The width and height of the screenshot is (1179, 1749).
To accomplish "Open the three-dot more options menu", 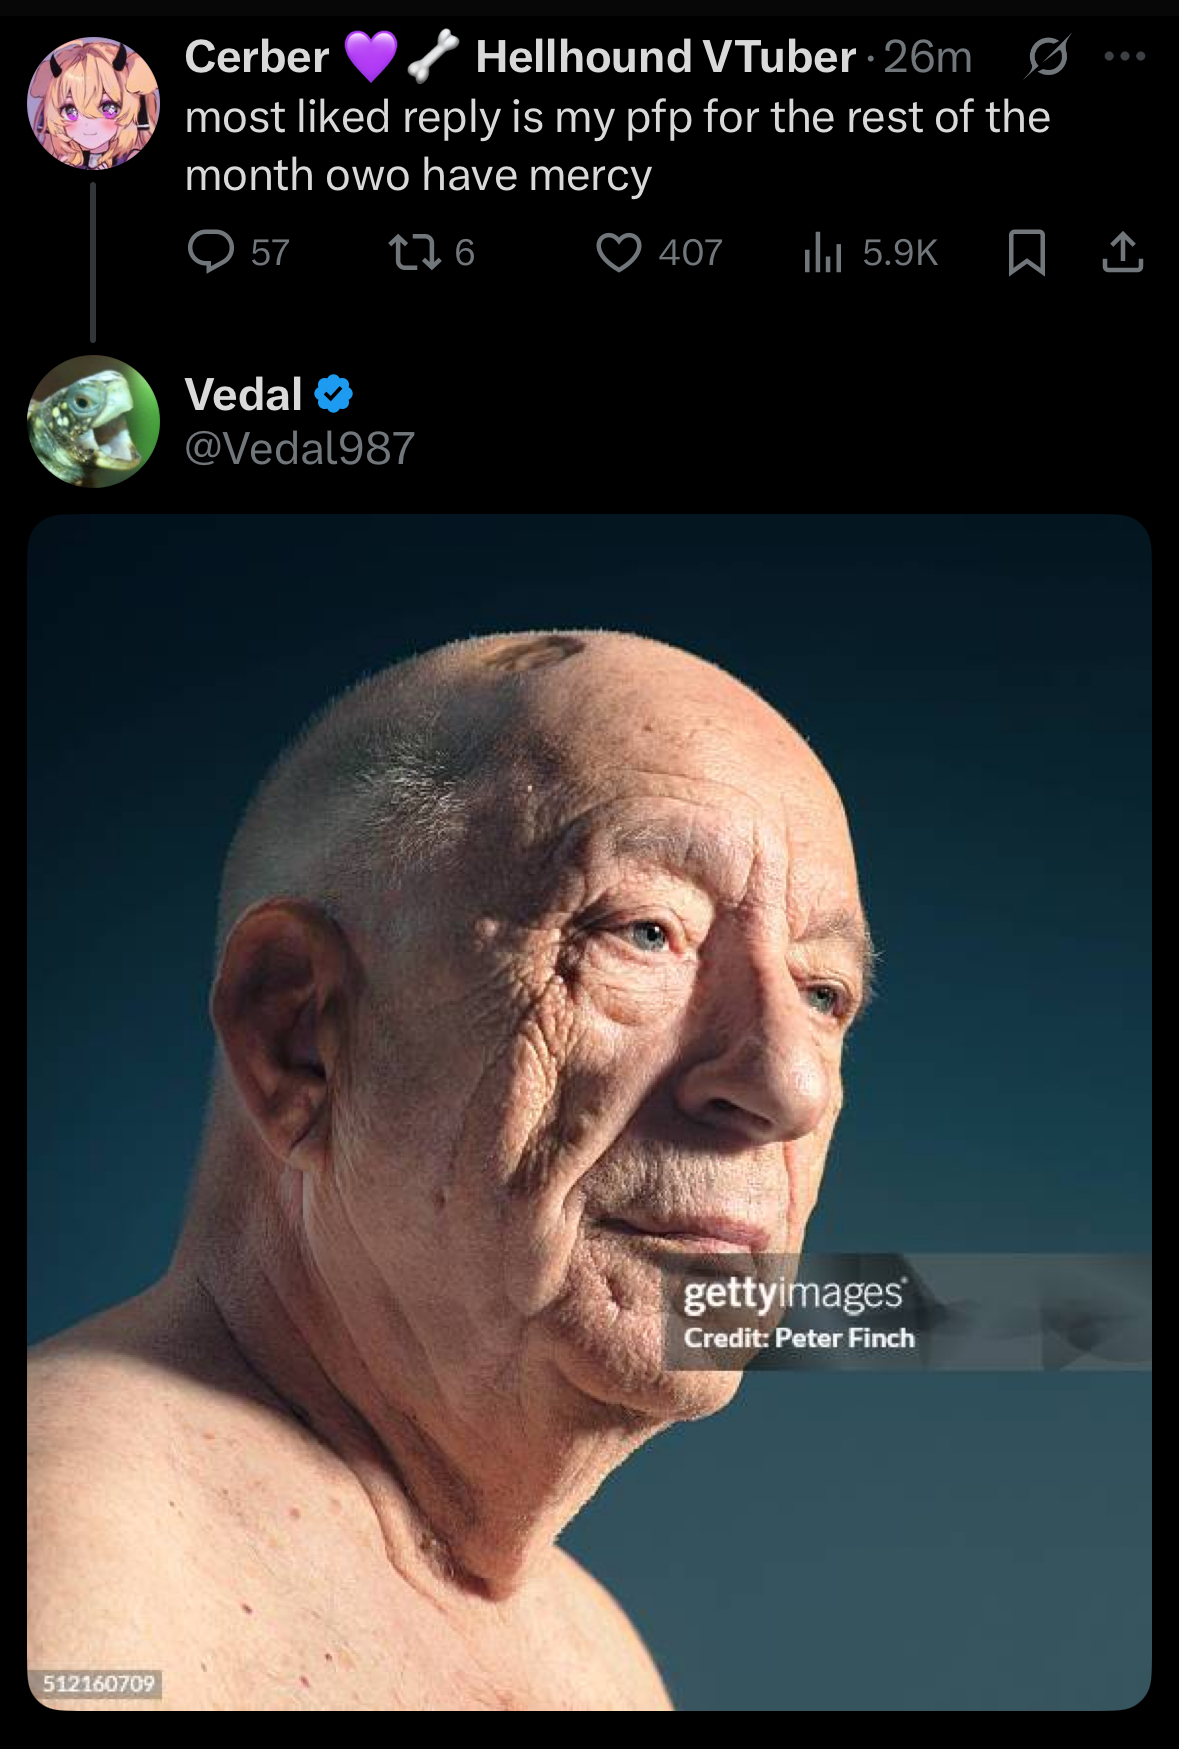I will (1125, 57).
